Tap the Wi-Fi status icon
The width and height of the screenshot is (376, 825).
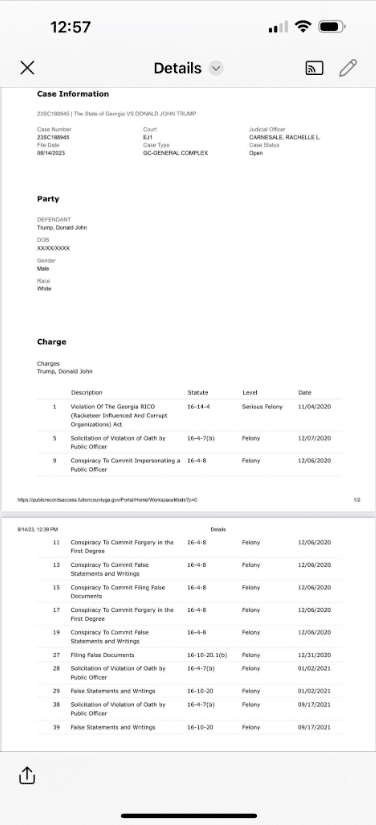(x=303, y=26)
